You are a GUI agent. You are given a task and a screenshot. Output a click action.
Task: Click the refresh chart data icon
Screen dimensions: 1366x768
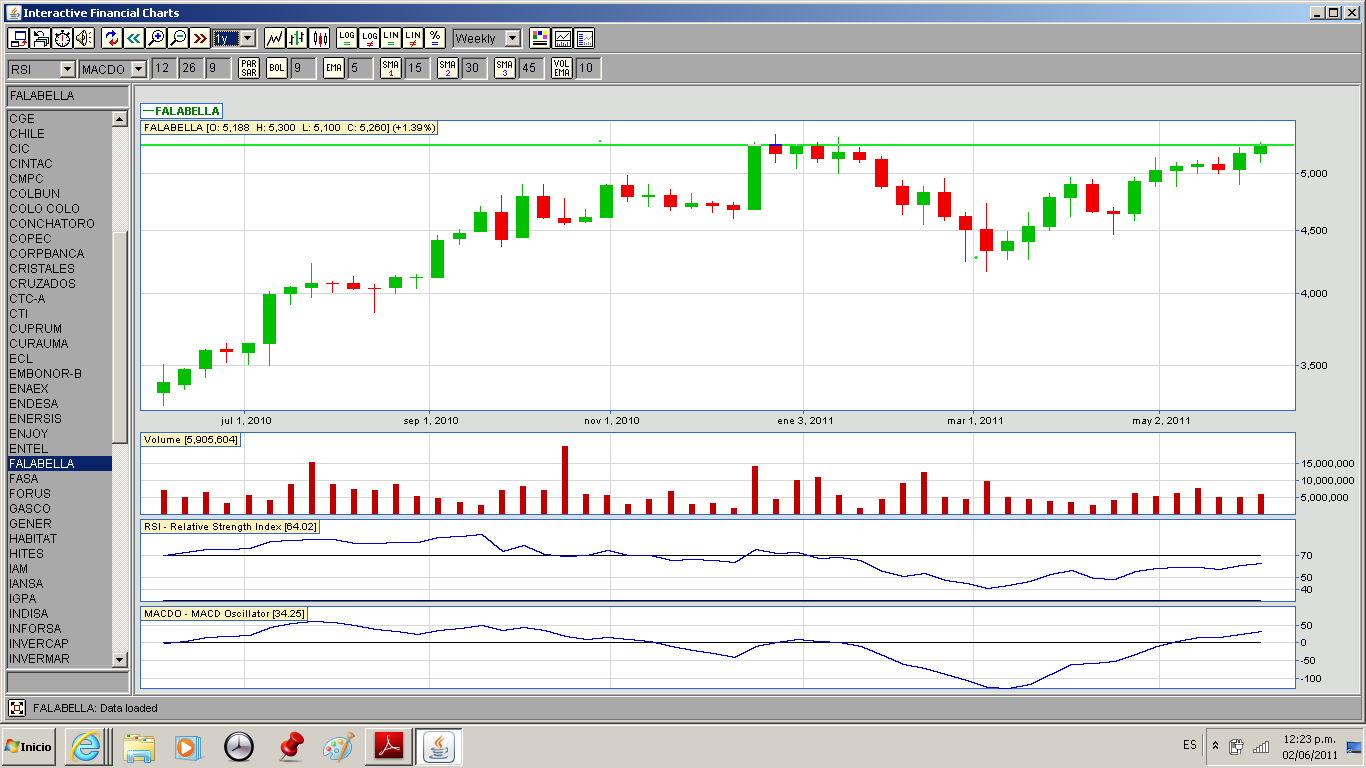(112, 39)
